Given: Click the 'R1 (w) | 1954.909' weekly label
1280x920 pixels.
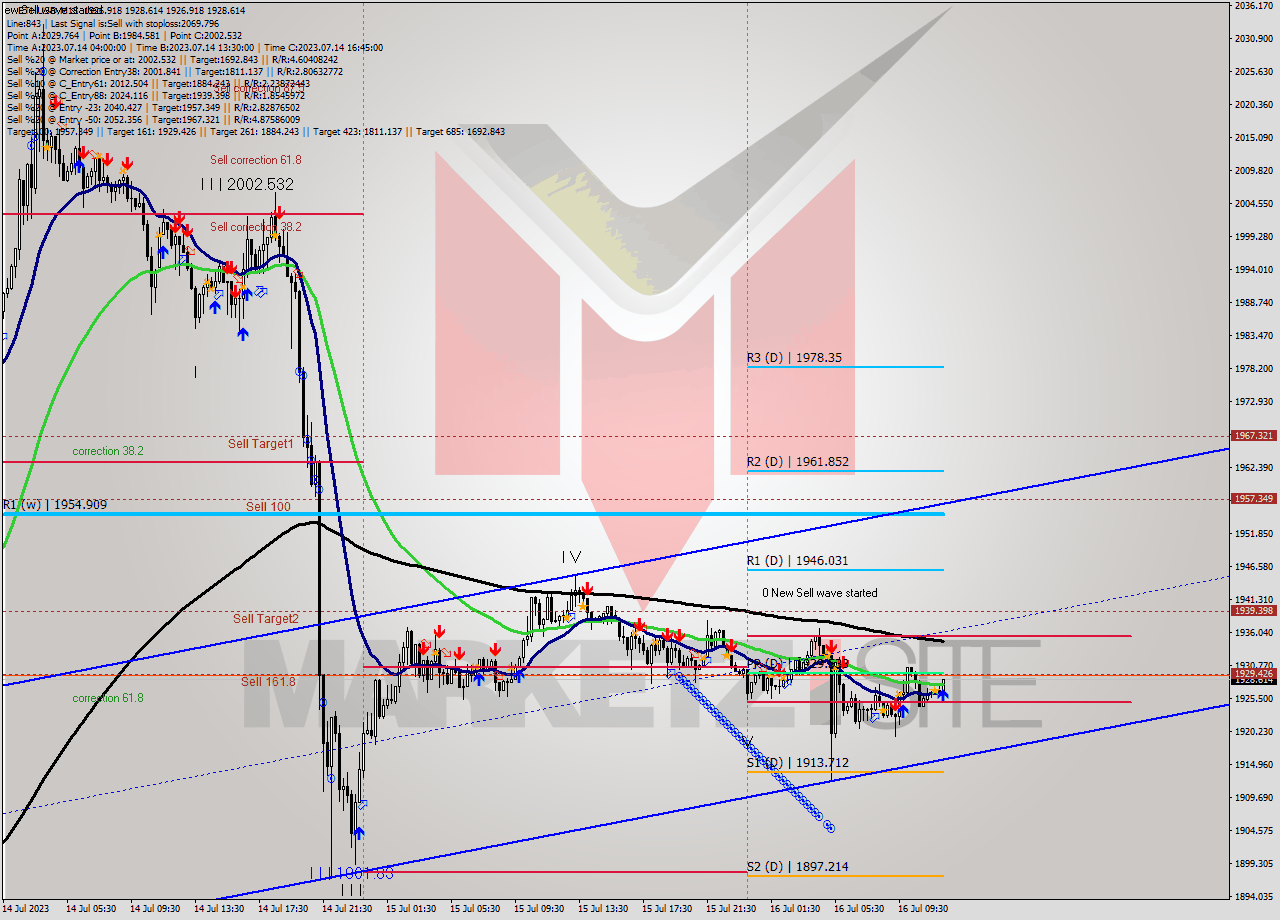Looking at the screenshot, I should (x=55, y=505).
